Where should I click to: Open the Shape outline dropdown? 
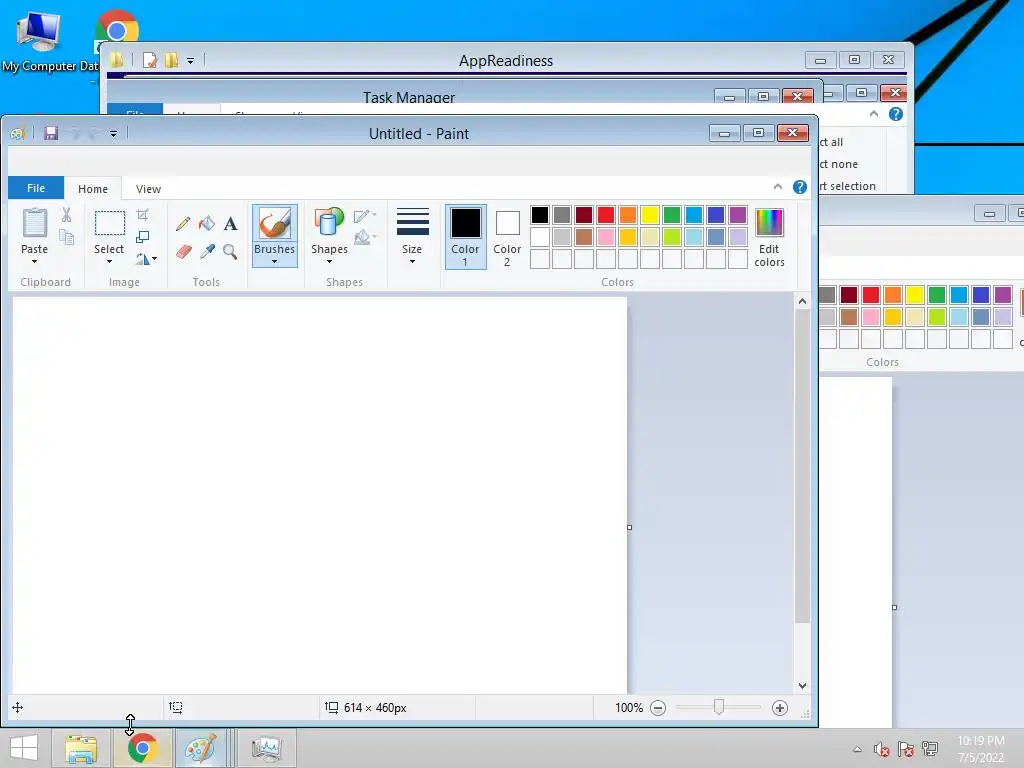(x=365, y=216)
